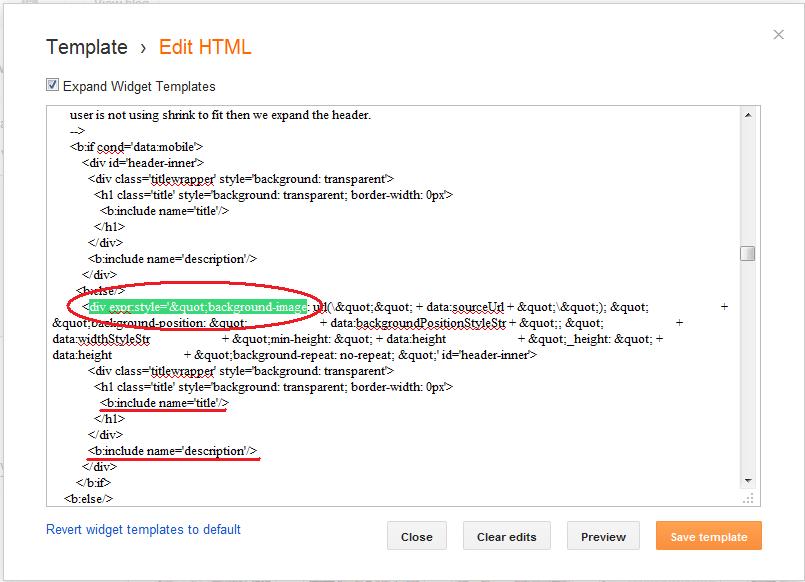
Task: Click the editor's vertical scrollbar thumb
Action: tap(745, 252)
